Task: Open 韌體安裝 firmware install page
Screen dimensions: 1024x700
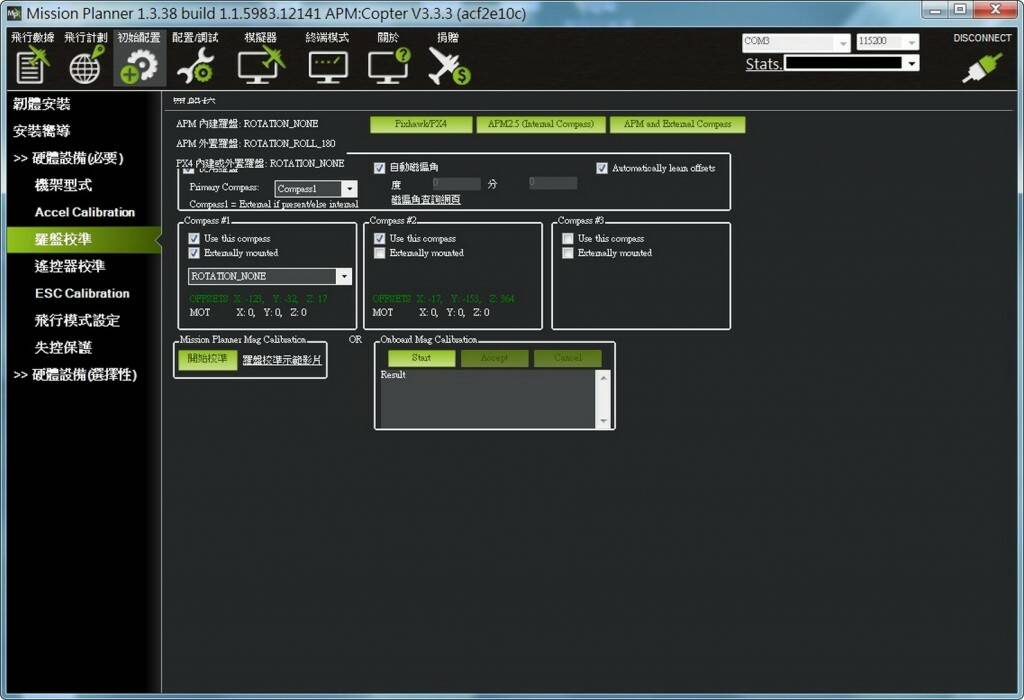Action: pos(41,104)
